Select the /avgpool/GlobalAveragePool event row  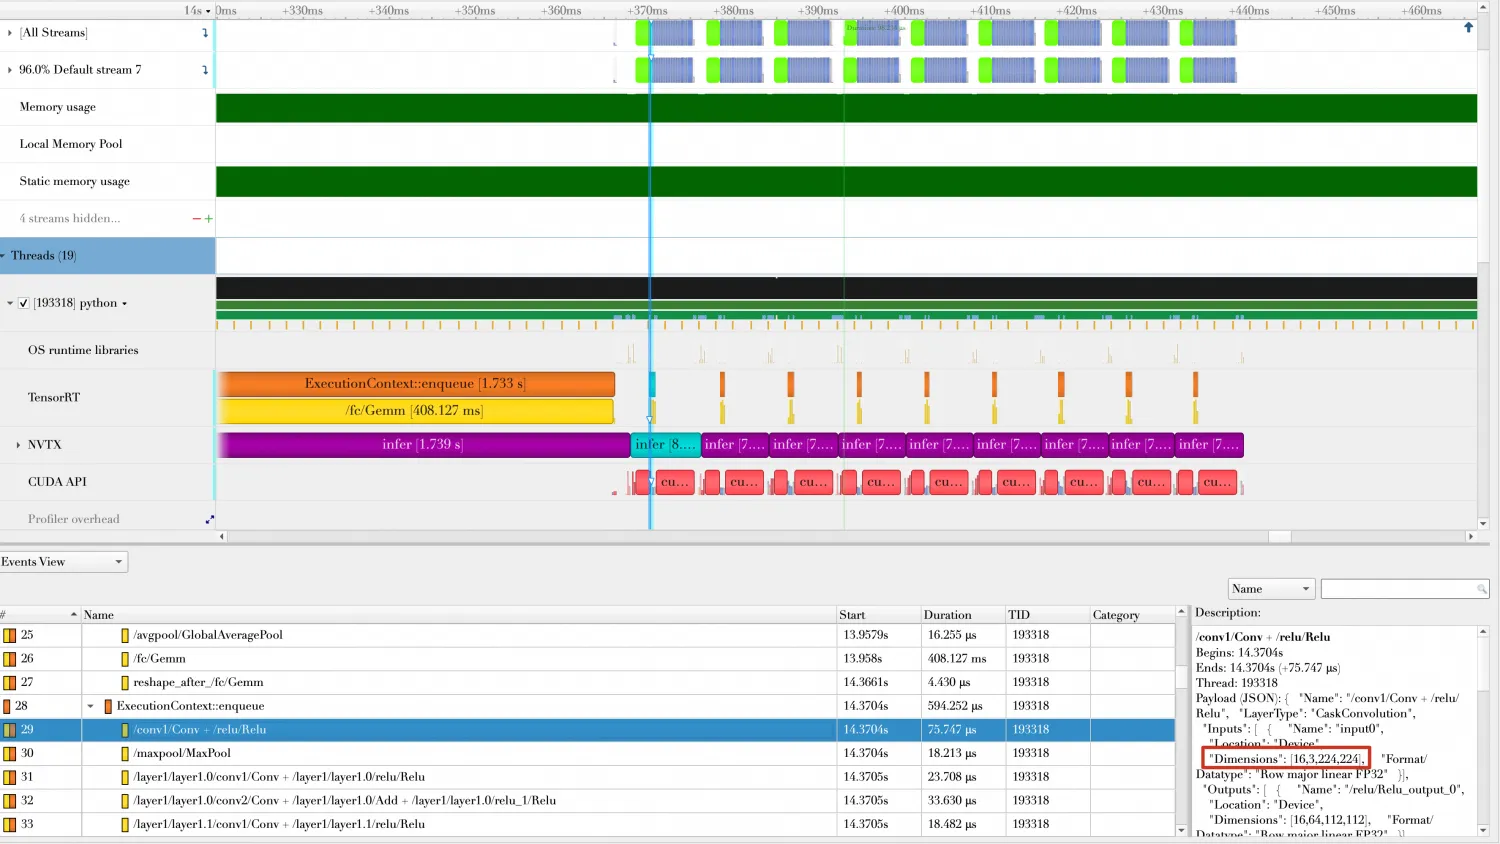[587, 635]
